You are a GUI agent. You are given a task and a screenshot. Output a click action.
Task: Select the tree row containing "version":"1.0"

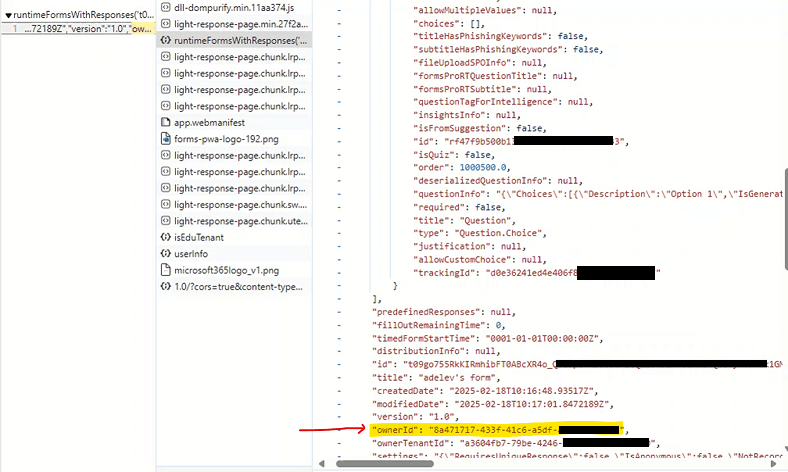78,29
